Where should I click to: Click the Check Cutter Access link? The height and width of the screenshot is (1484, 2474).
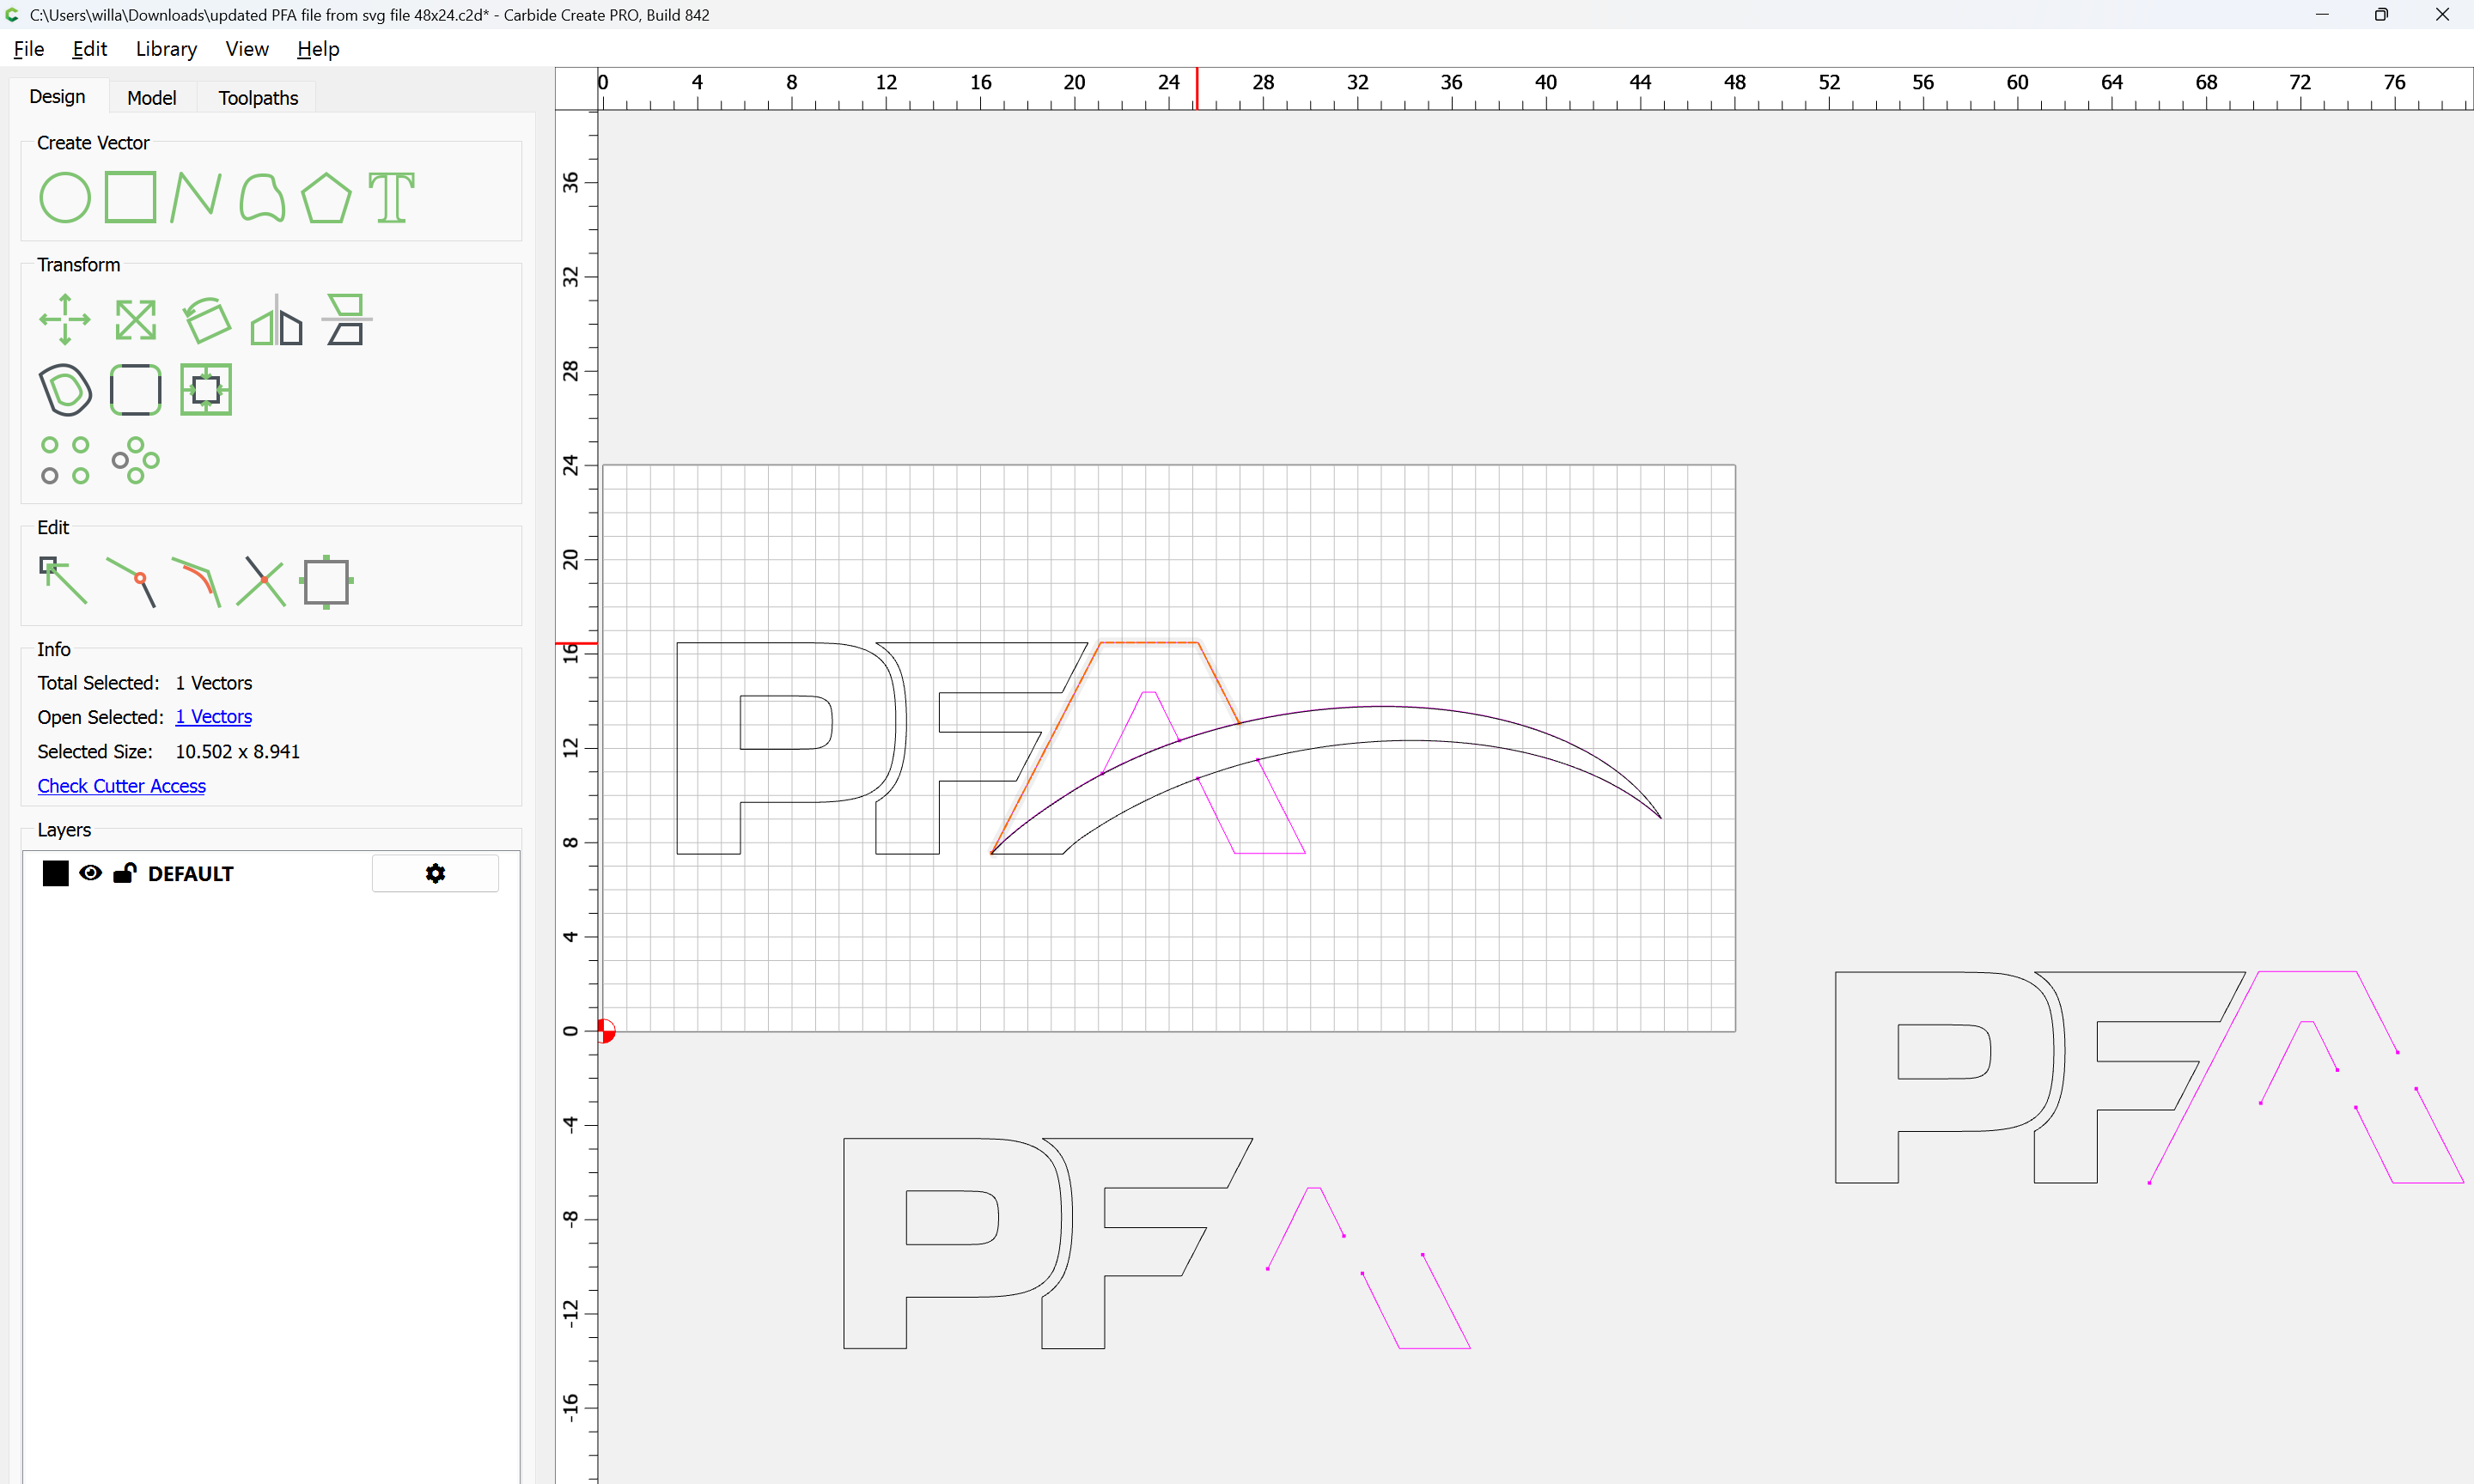pos(121,786)
